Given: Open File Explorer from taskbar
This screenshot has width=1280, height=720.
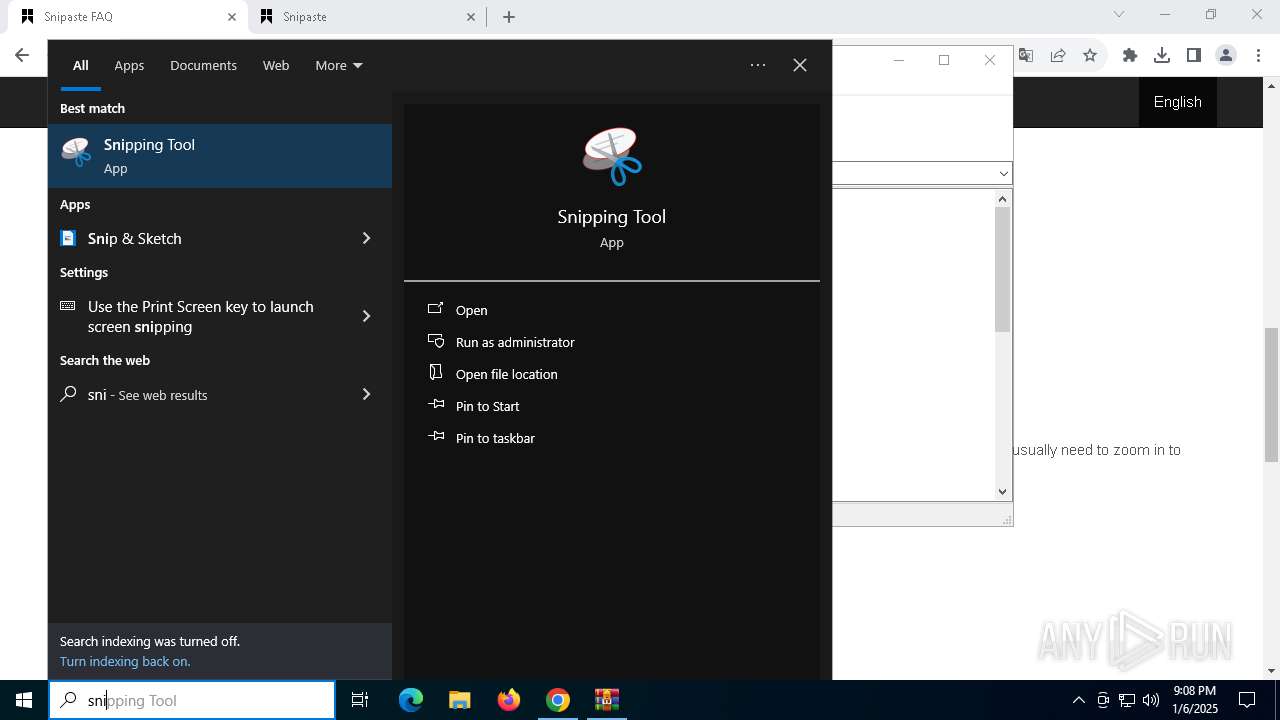Looking at the screenshot, I should pyautogui.click(x=459, y=700).
